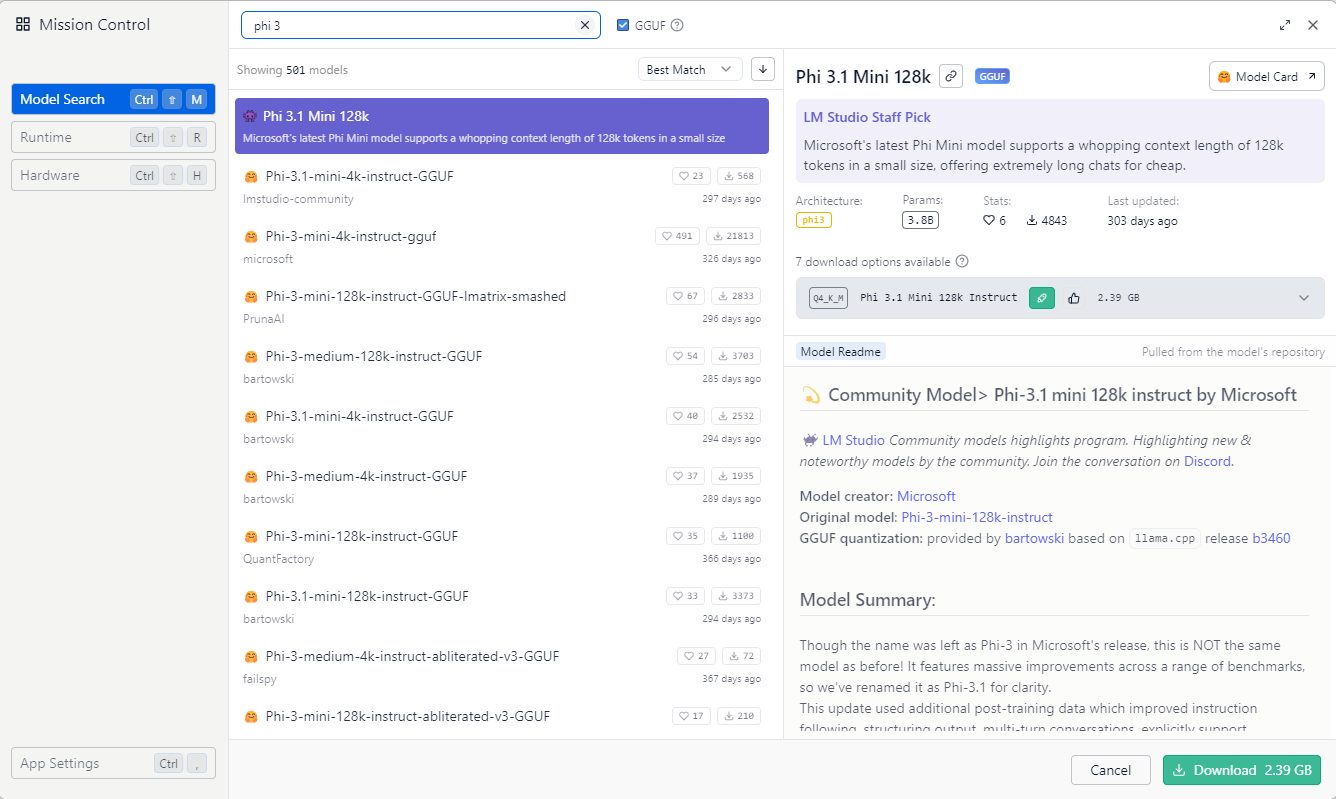The image size is (1336, 799).
Task: Reverse sort order with arrow button
Action: pyautogui.click(x=763, y=69)
